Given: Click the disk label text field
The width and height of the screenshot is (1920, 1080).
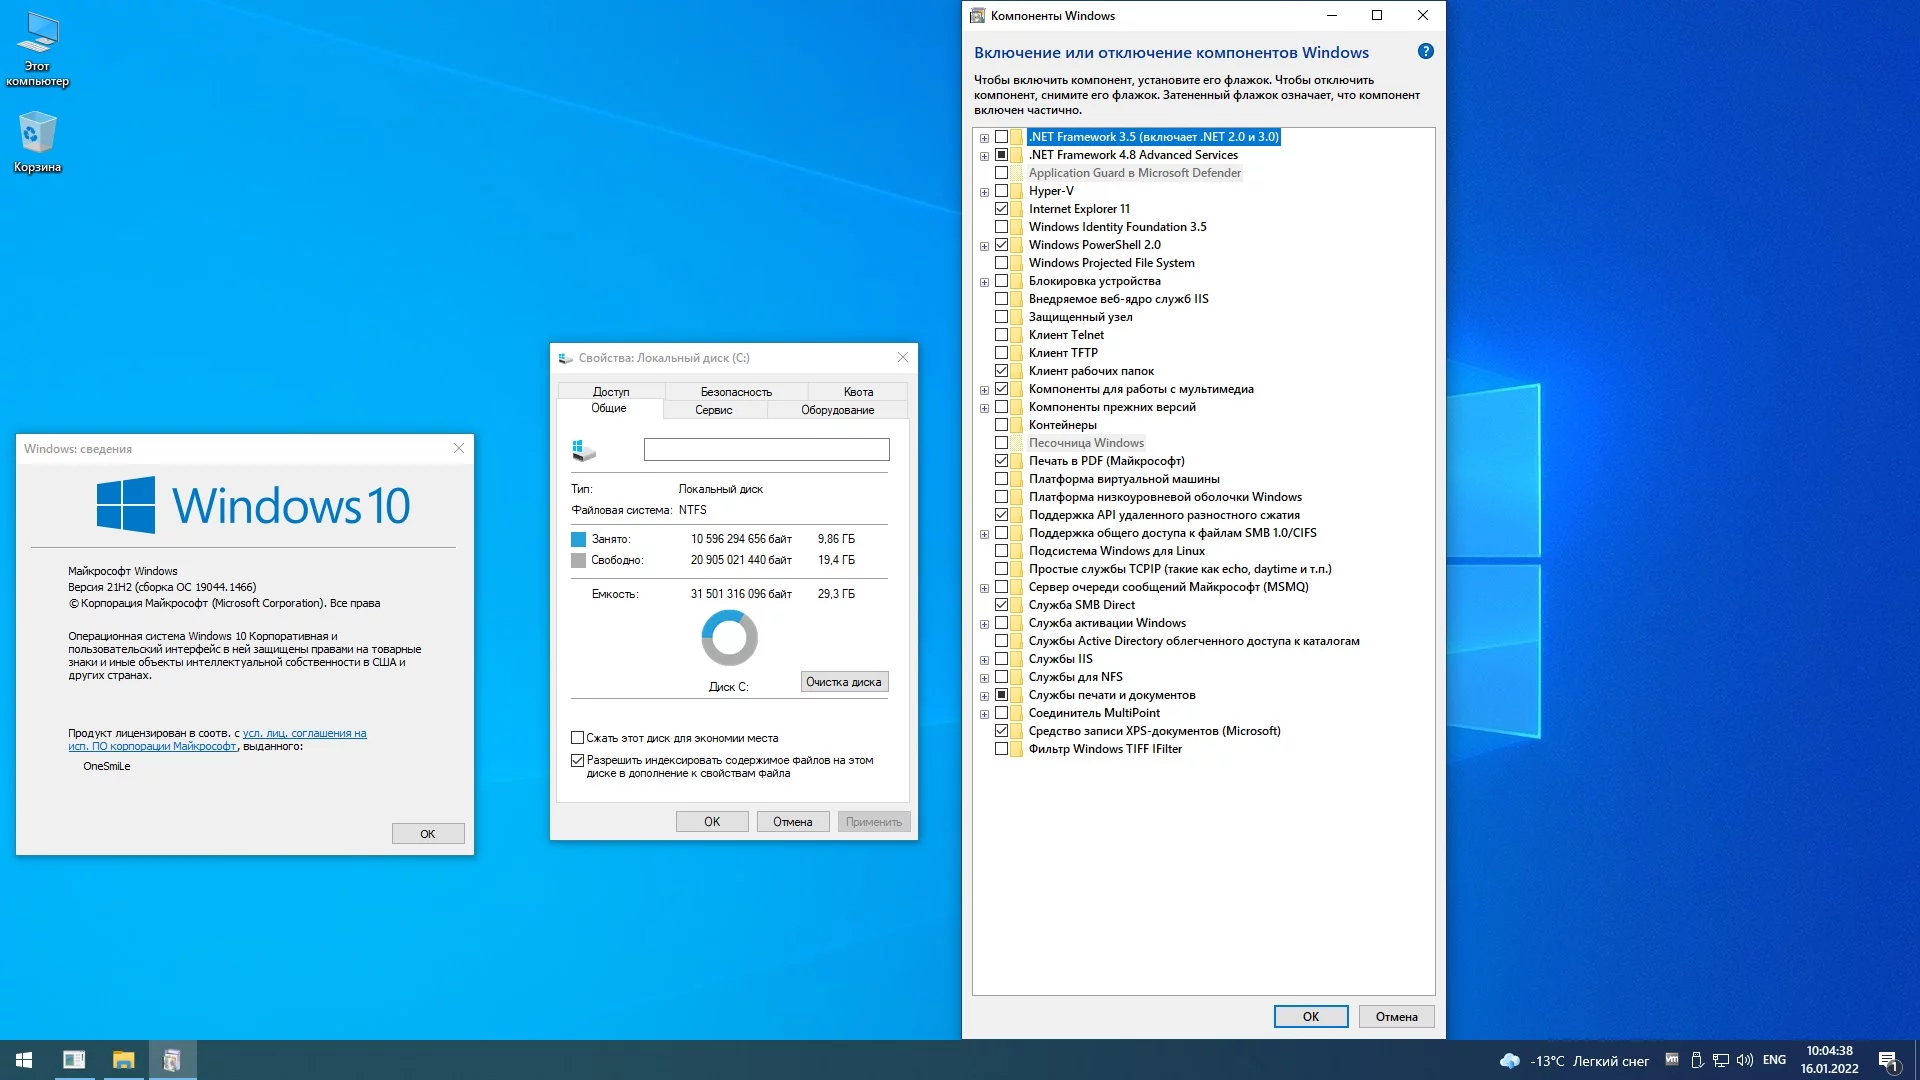Looking at the screenshot, I should (x=766, y=450).
